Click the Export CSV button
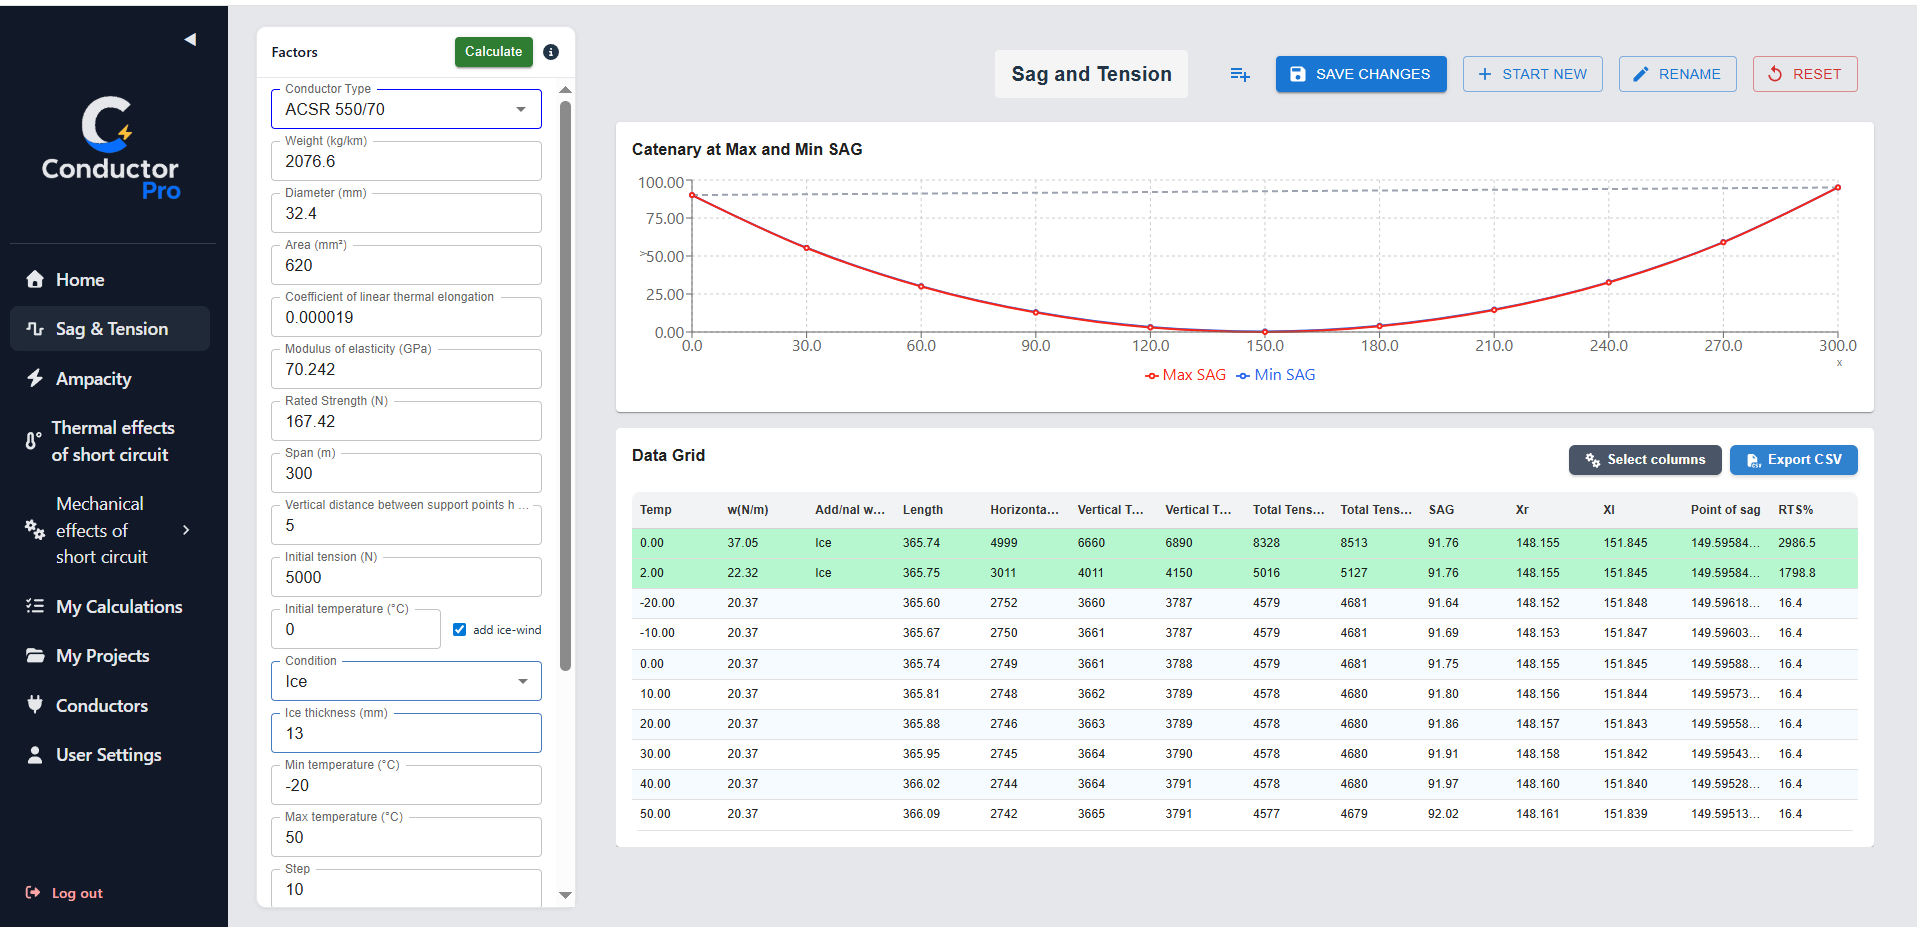 coord(1793,460)
